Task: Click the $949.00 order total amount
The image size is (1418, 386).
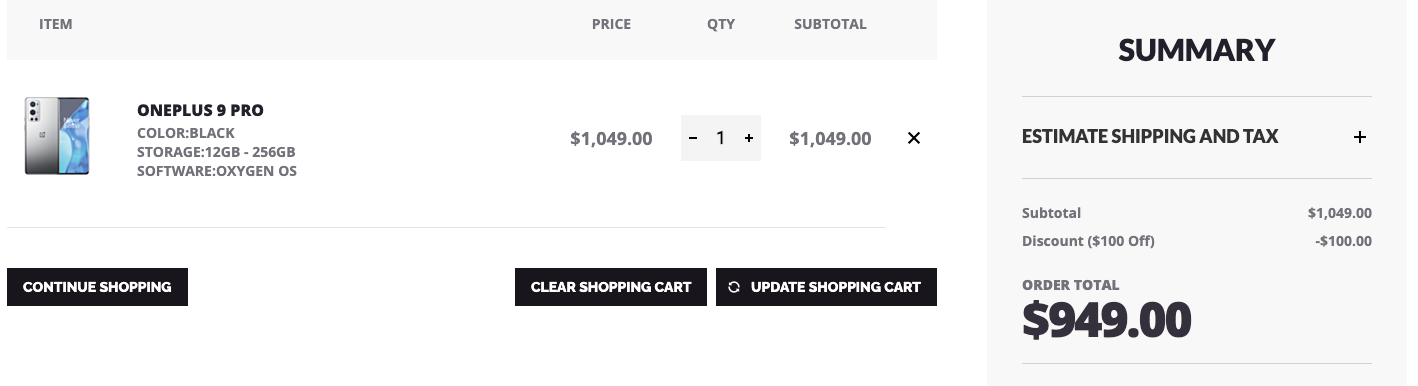Action: click(1107, 320)
